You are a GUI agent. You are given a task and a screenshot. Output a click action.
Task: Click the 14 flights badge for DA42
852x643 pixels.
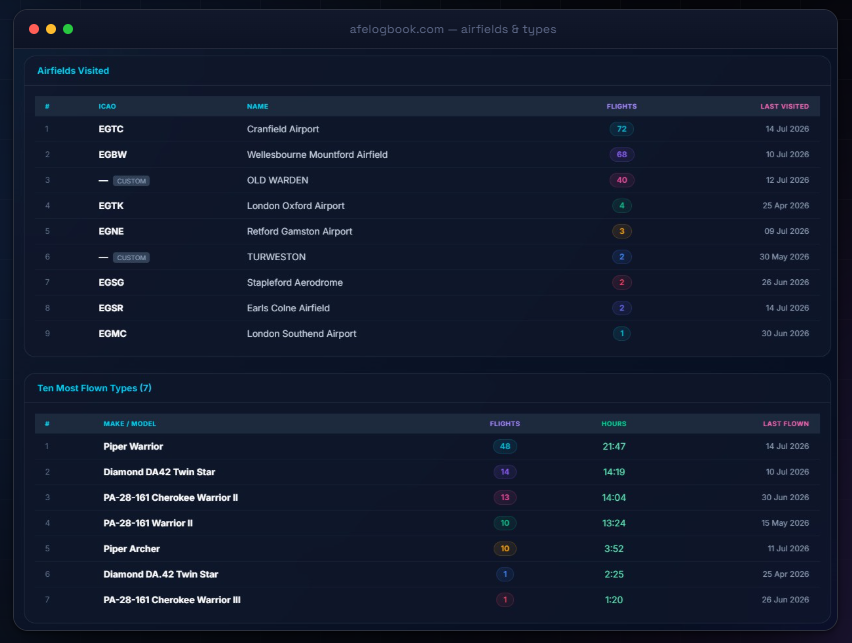pyautogui.click(x=505, y=472)
